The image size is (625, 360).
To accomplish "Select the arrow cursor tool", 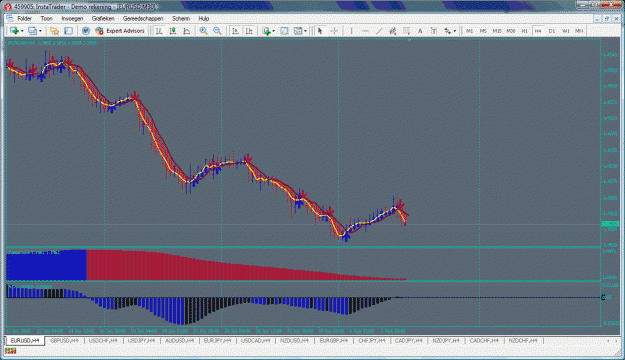I will tap(320, 31).
